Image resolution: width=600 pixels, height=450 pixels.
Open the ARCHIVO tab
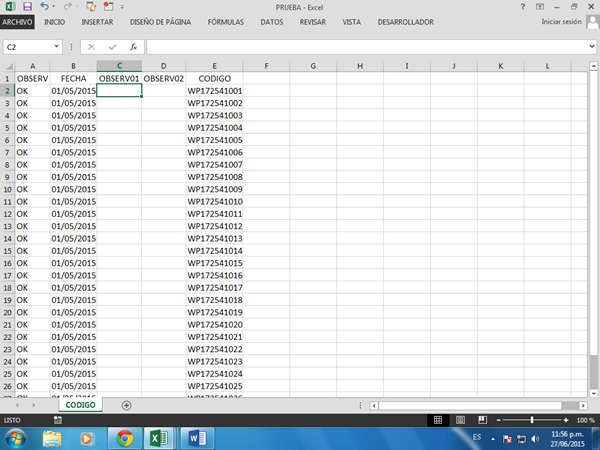point(17,21)
